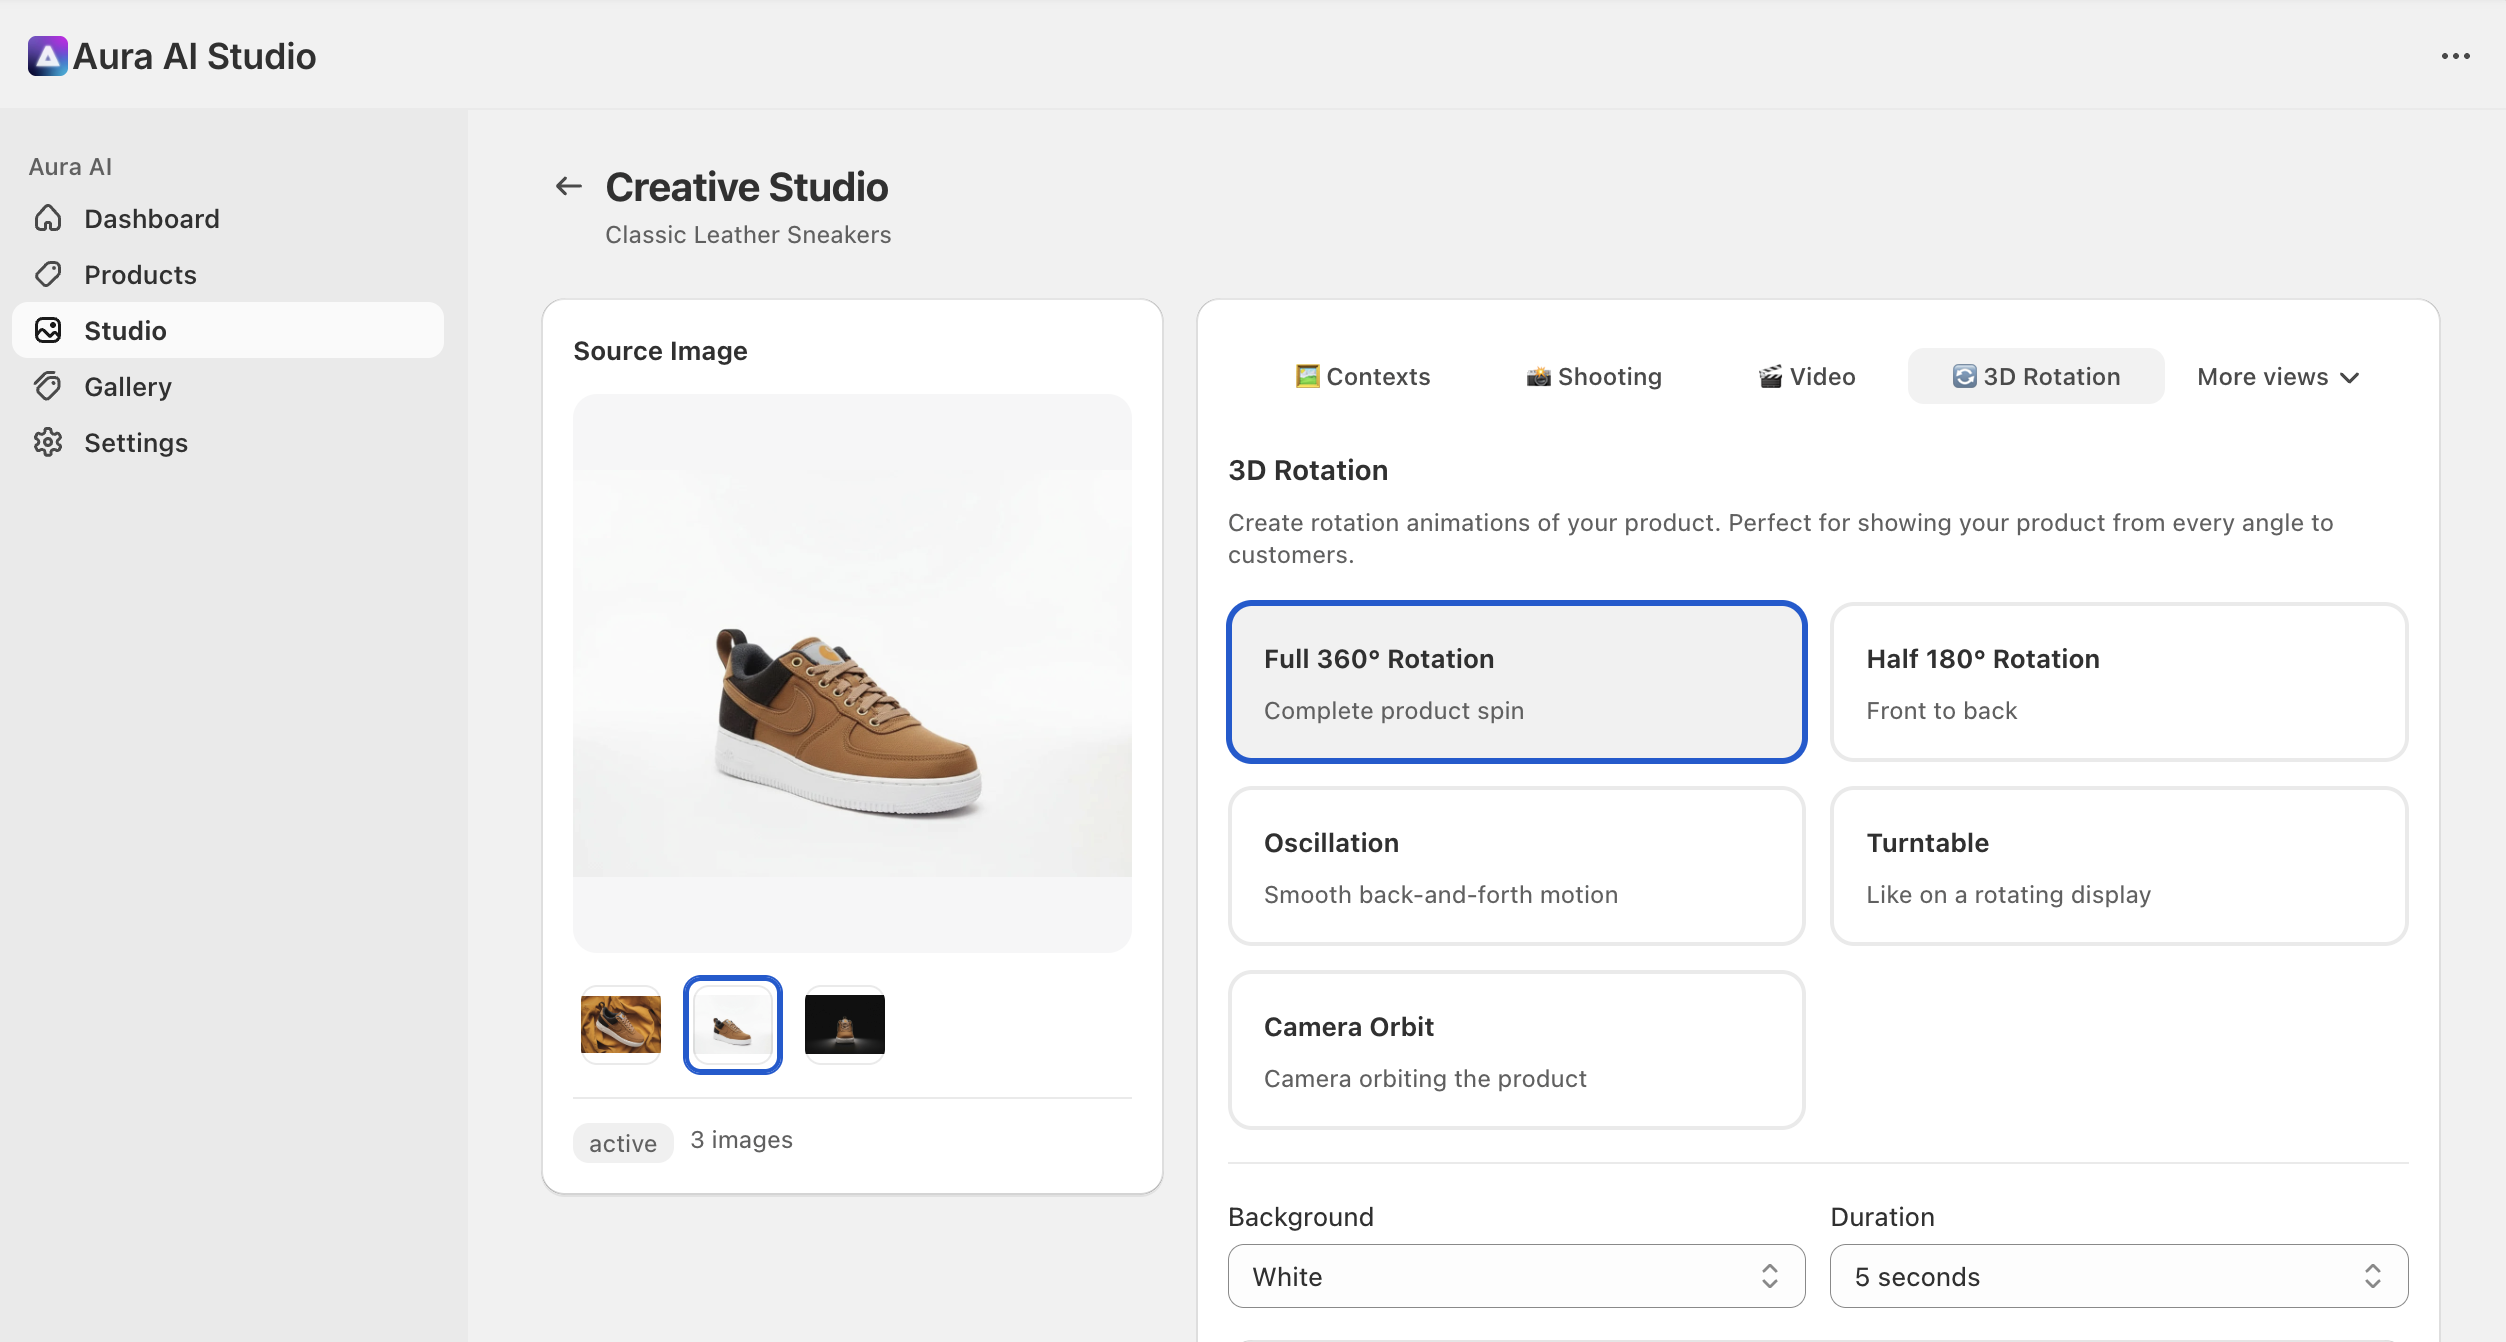Click the Aura AI Studio logo icon
2506x1342 pixels.
[x=47, y=56]
